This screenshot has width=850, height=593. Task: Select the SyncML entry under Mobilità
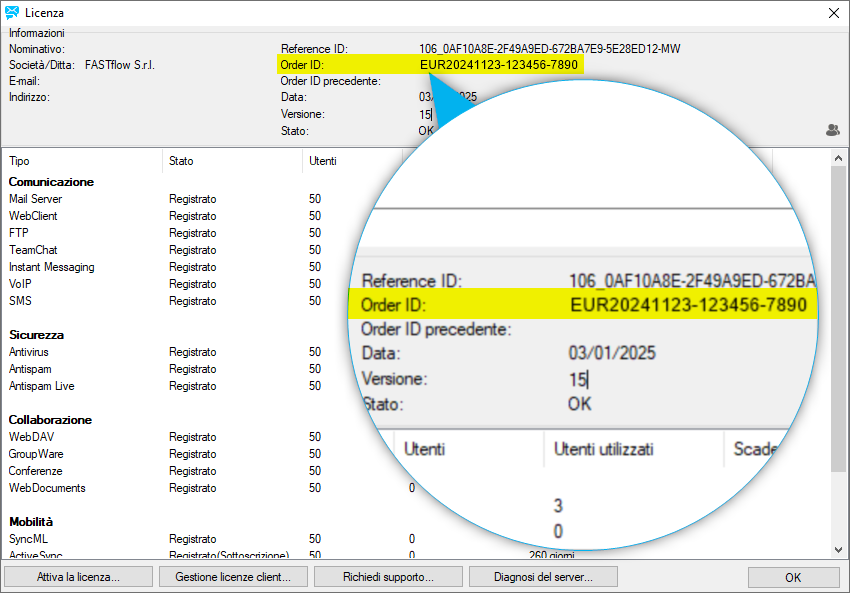(x=29, y=539)
